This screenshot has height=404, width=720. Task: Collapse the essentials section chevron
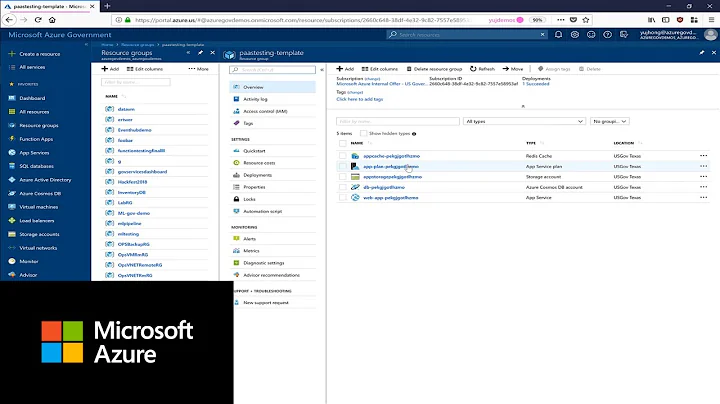(x=523, y=106)
